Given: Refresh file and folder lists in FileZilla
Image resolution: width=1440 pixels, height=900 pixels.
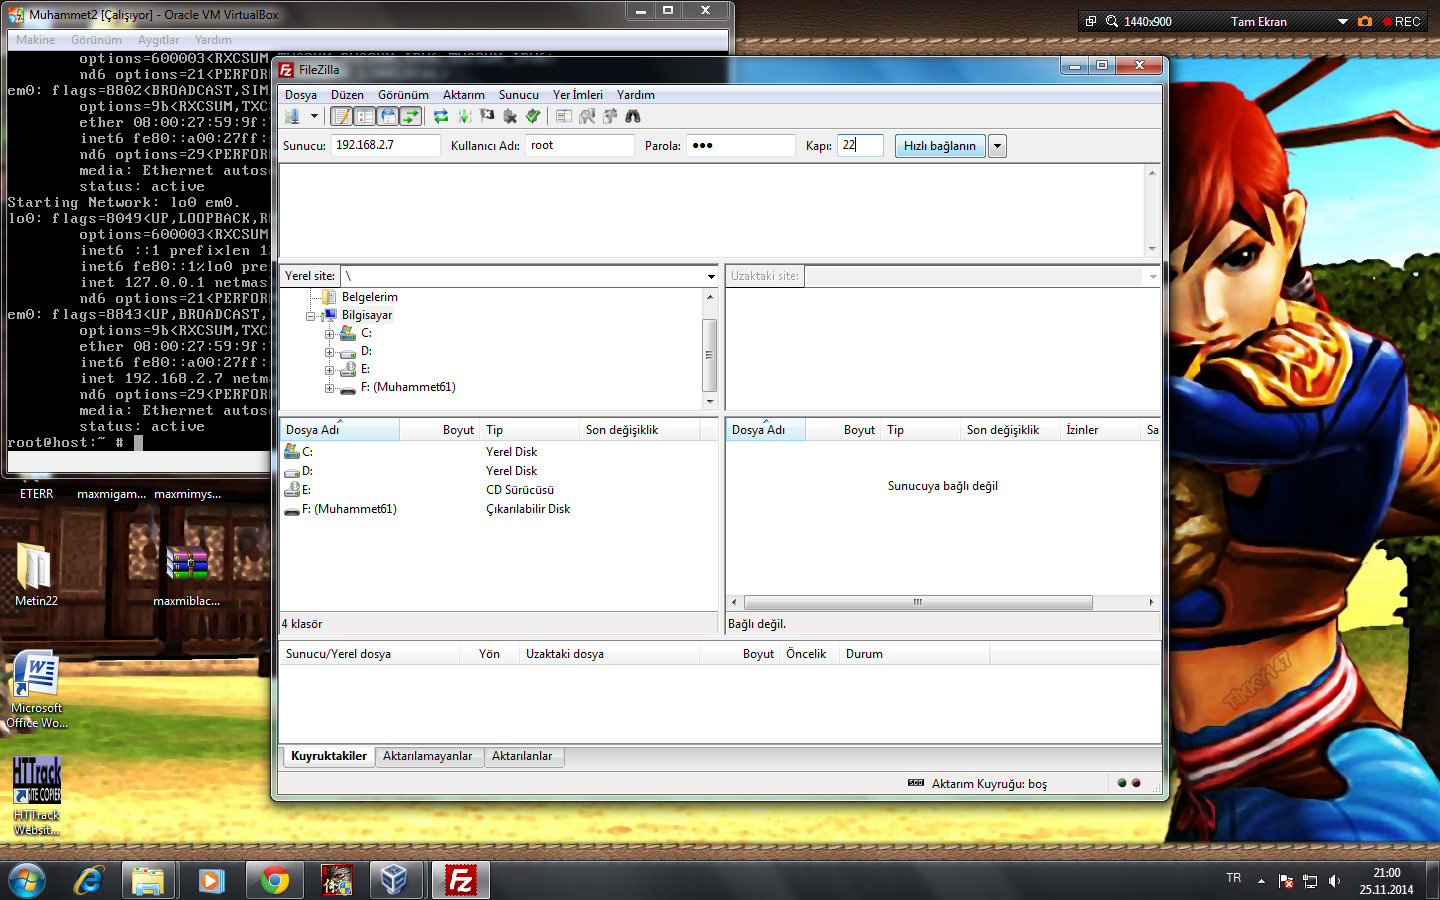Looking at the screenshot, I should tap(441, 116).
